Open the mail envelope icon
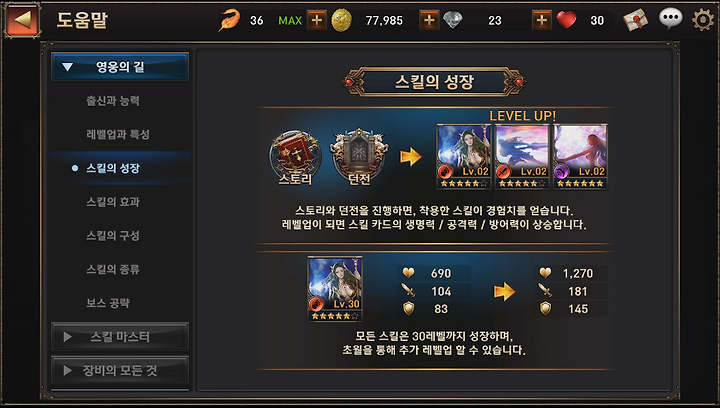 [635, 20]
